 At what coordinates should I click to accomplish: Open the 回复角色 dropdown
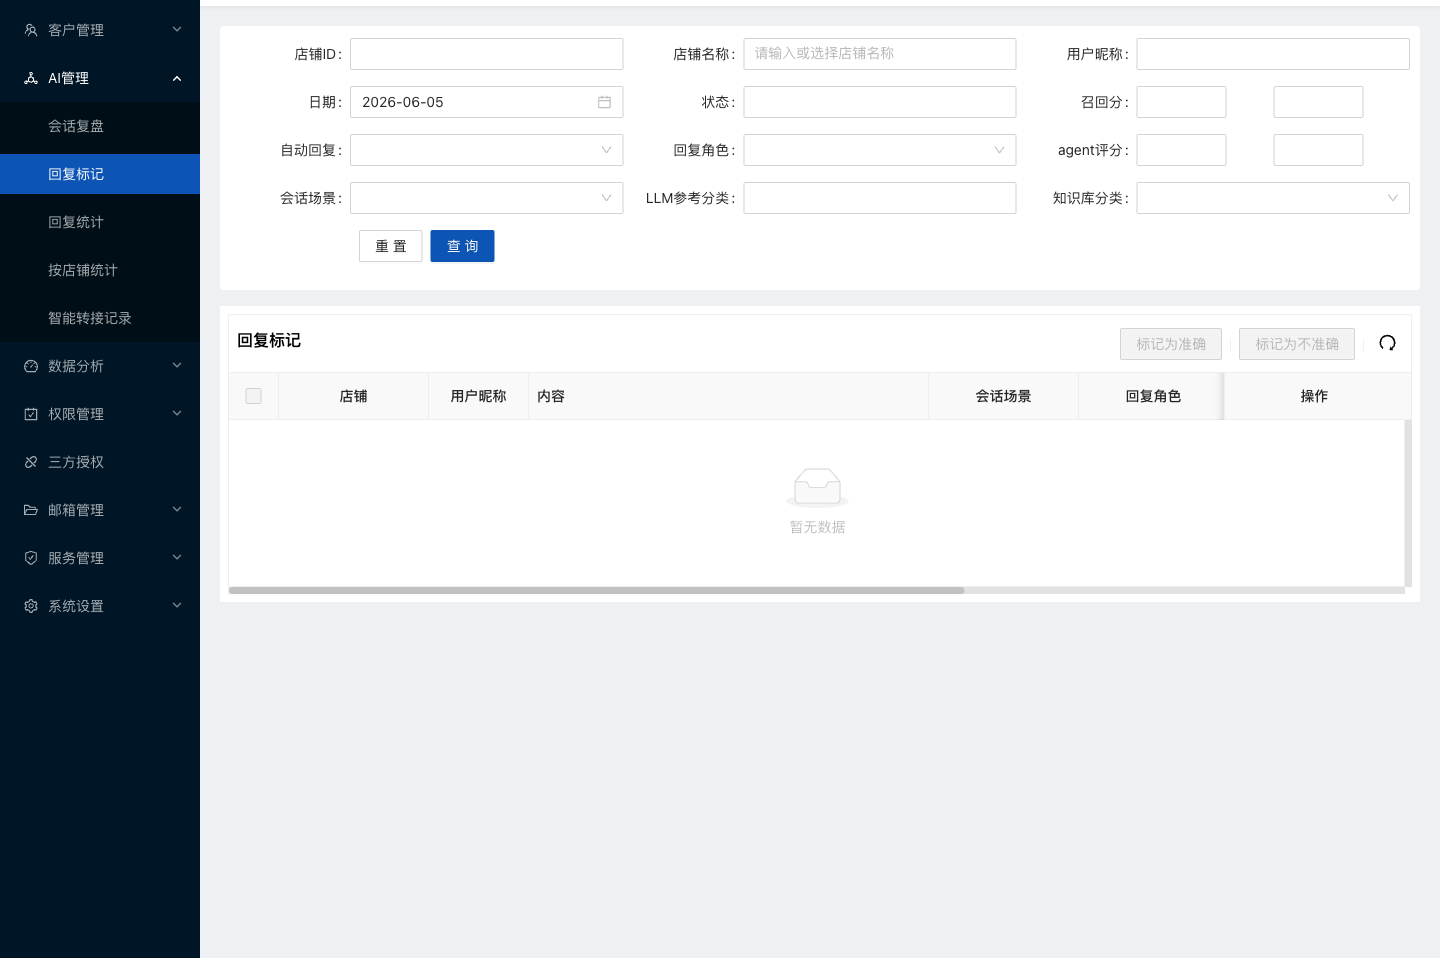[x=880, y=150]
